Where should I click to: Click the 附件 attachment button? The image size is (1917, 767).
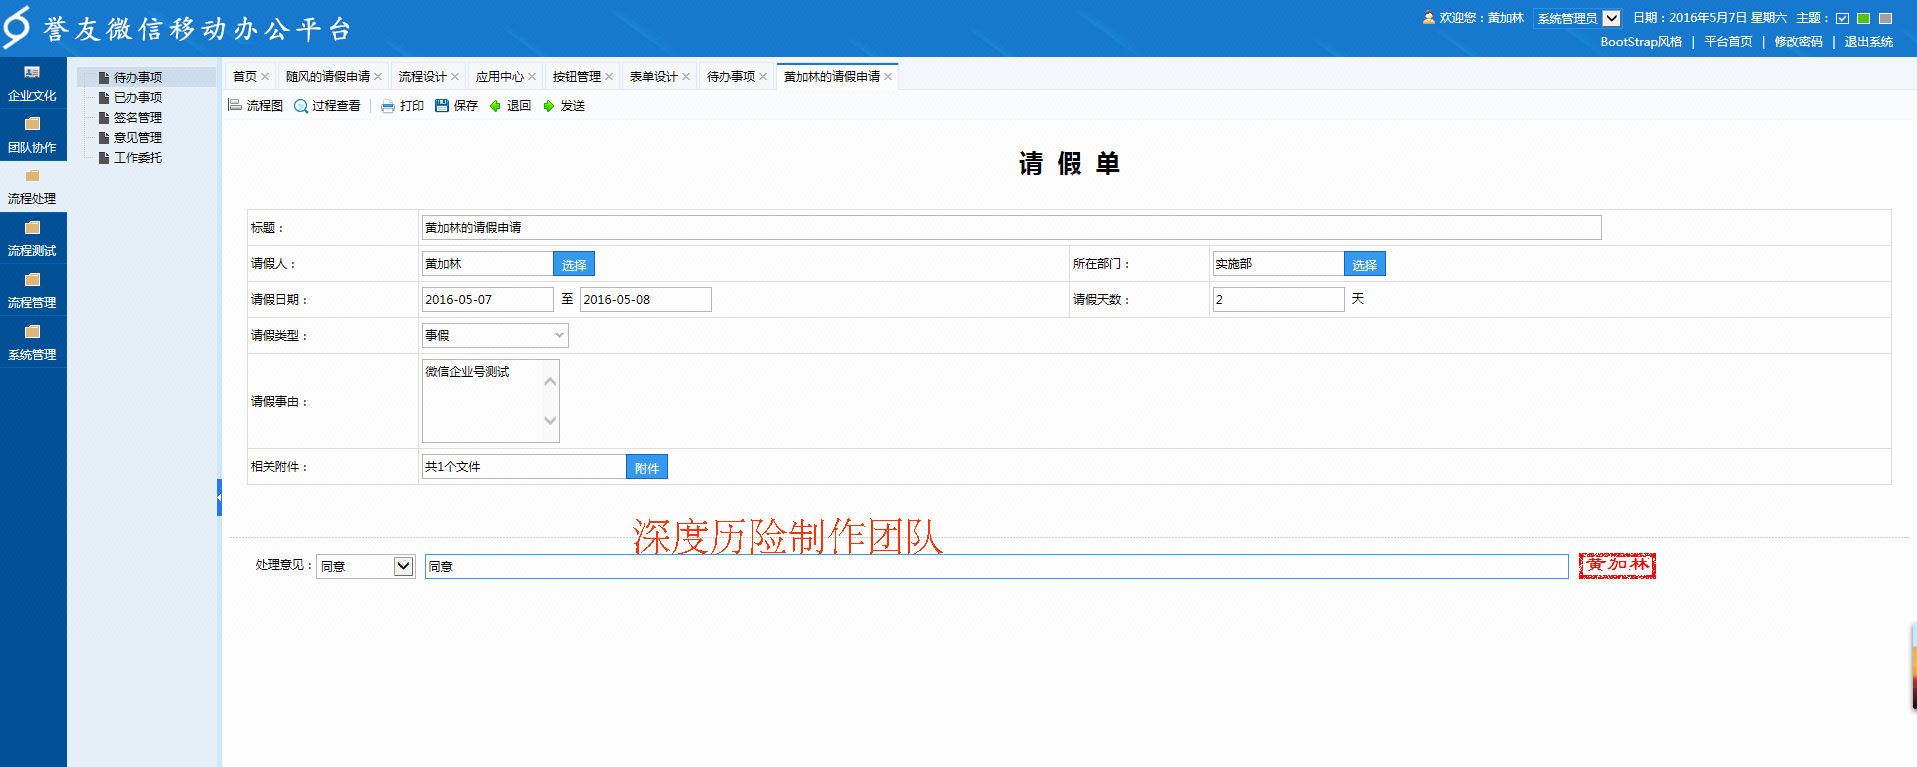click(x=647, y=467)
